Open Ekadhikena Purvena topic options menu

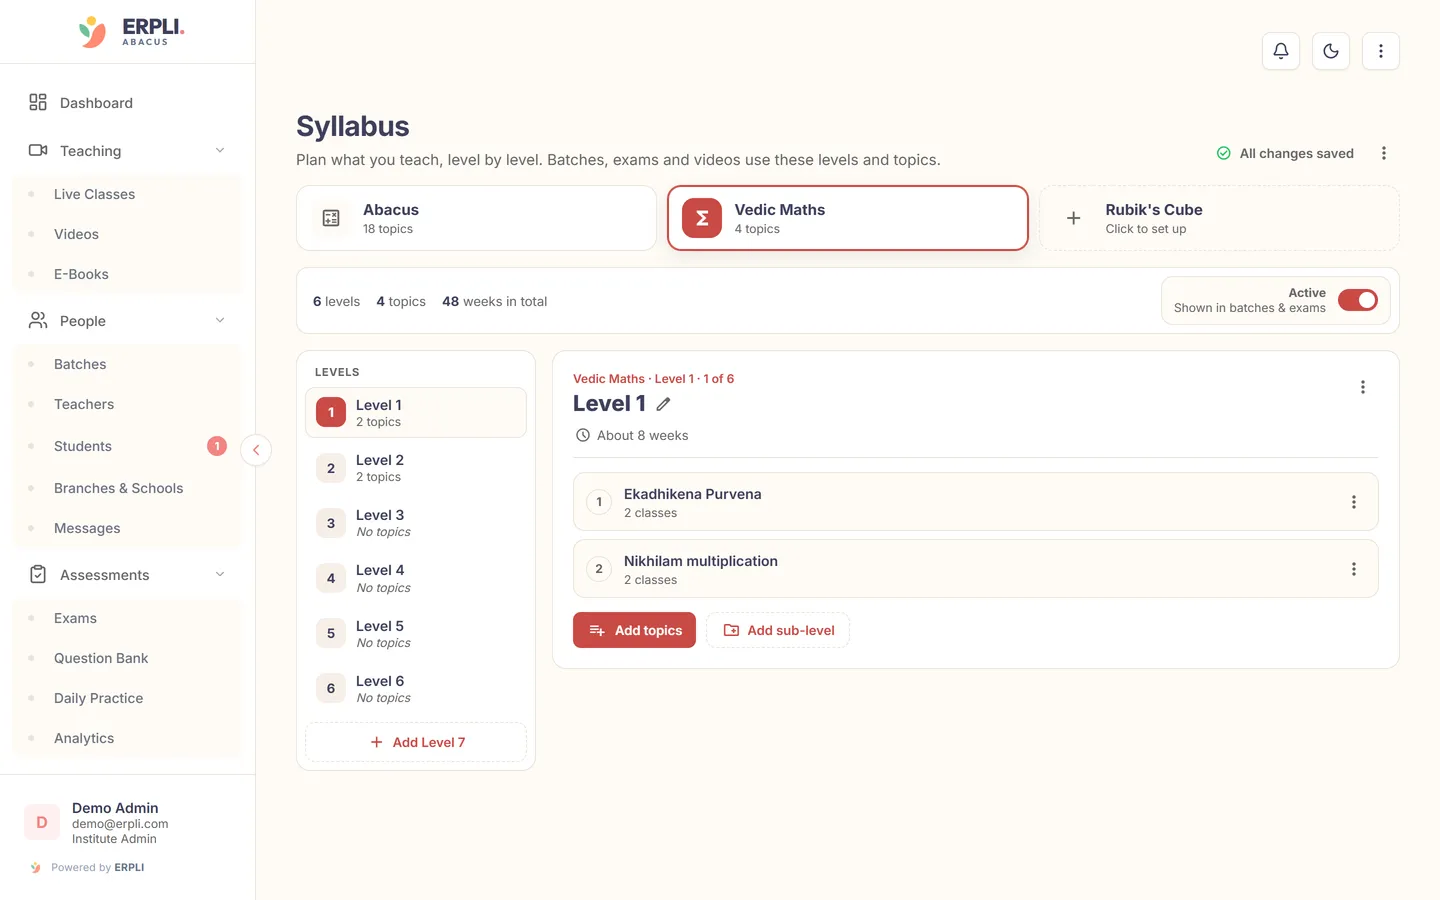pos(1354,502)
